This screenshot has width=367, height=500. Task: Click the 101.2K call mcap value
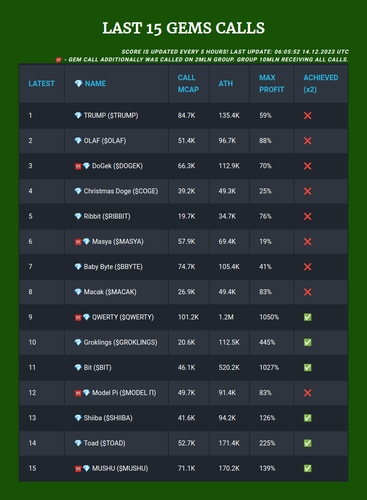188,317
